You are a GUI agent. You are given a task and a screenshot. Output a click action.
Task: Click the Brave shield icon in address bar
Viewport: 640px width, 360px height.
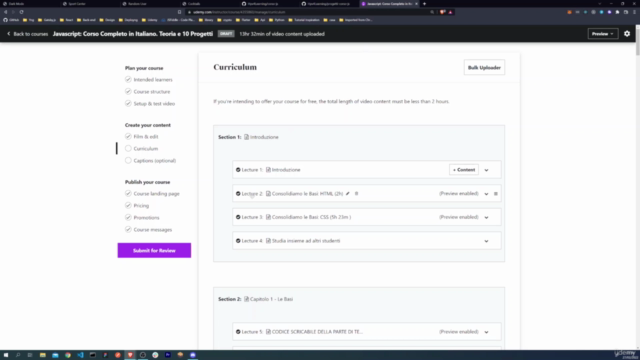[x=442, y=12]
